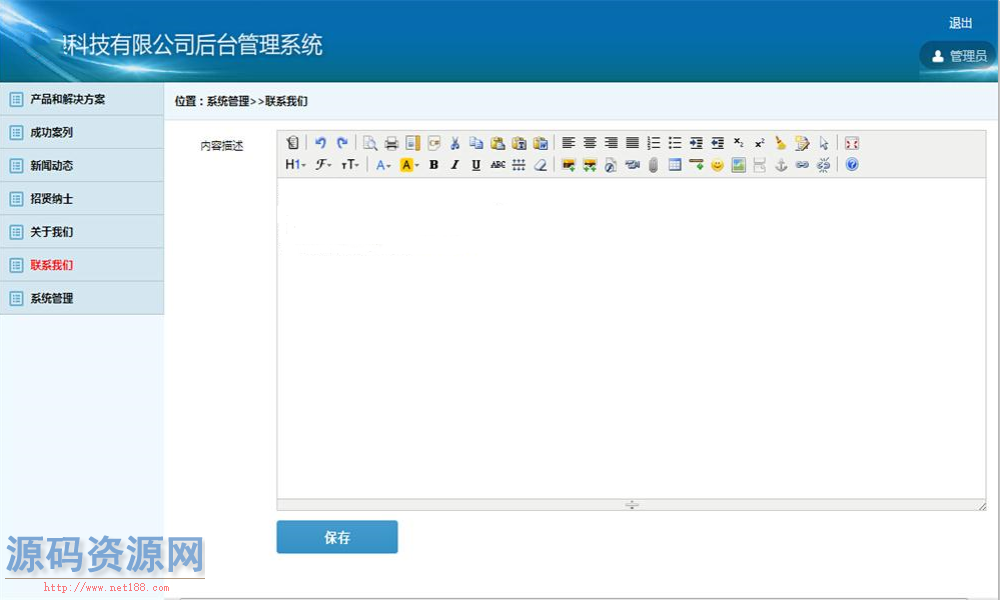Toggle fullscreen editor mode
This screenshot has width=1000, height=600.
851,143
